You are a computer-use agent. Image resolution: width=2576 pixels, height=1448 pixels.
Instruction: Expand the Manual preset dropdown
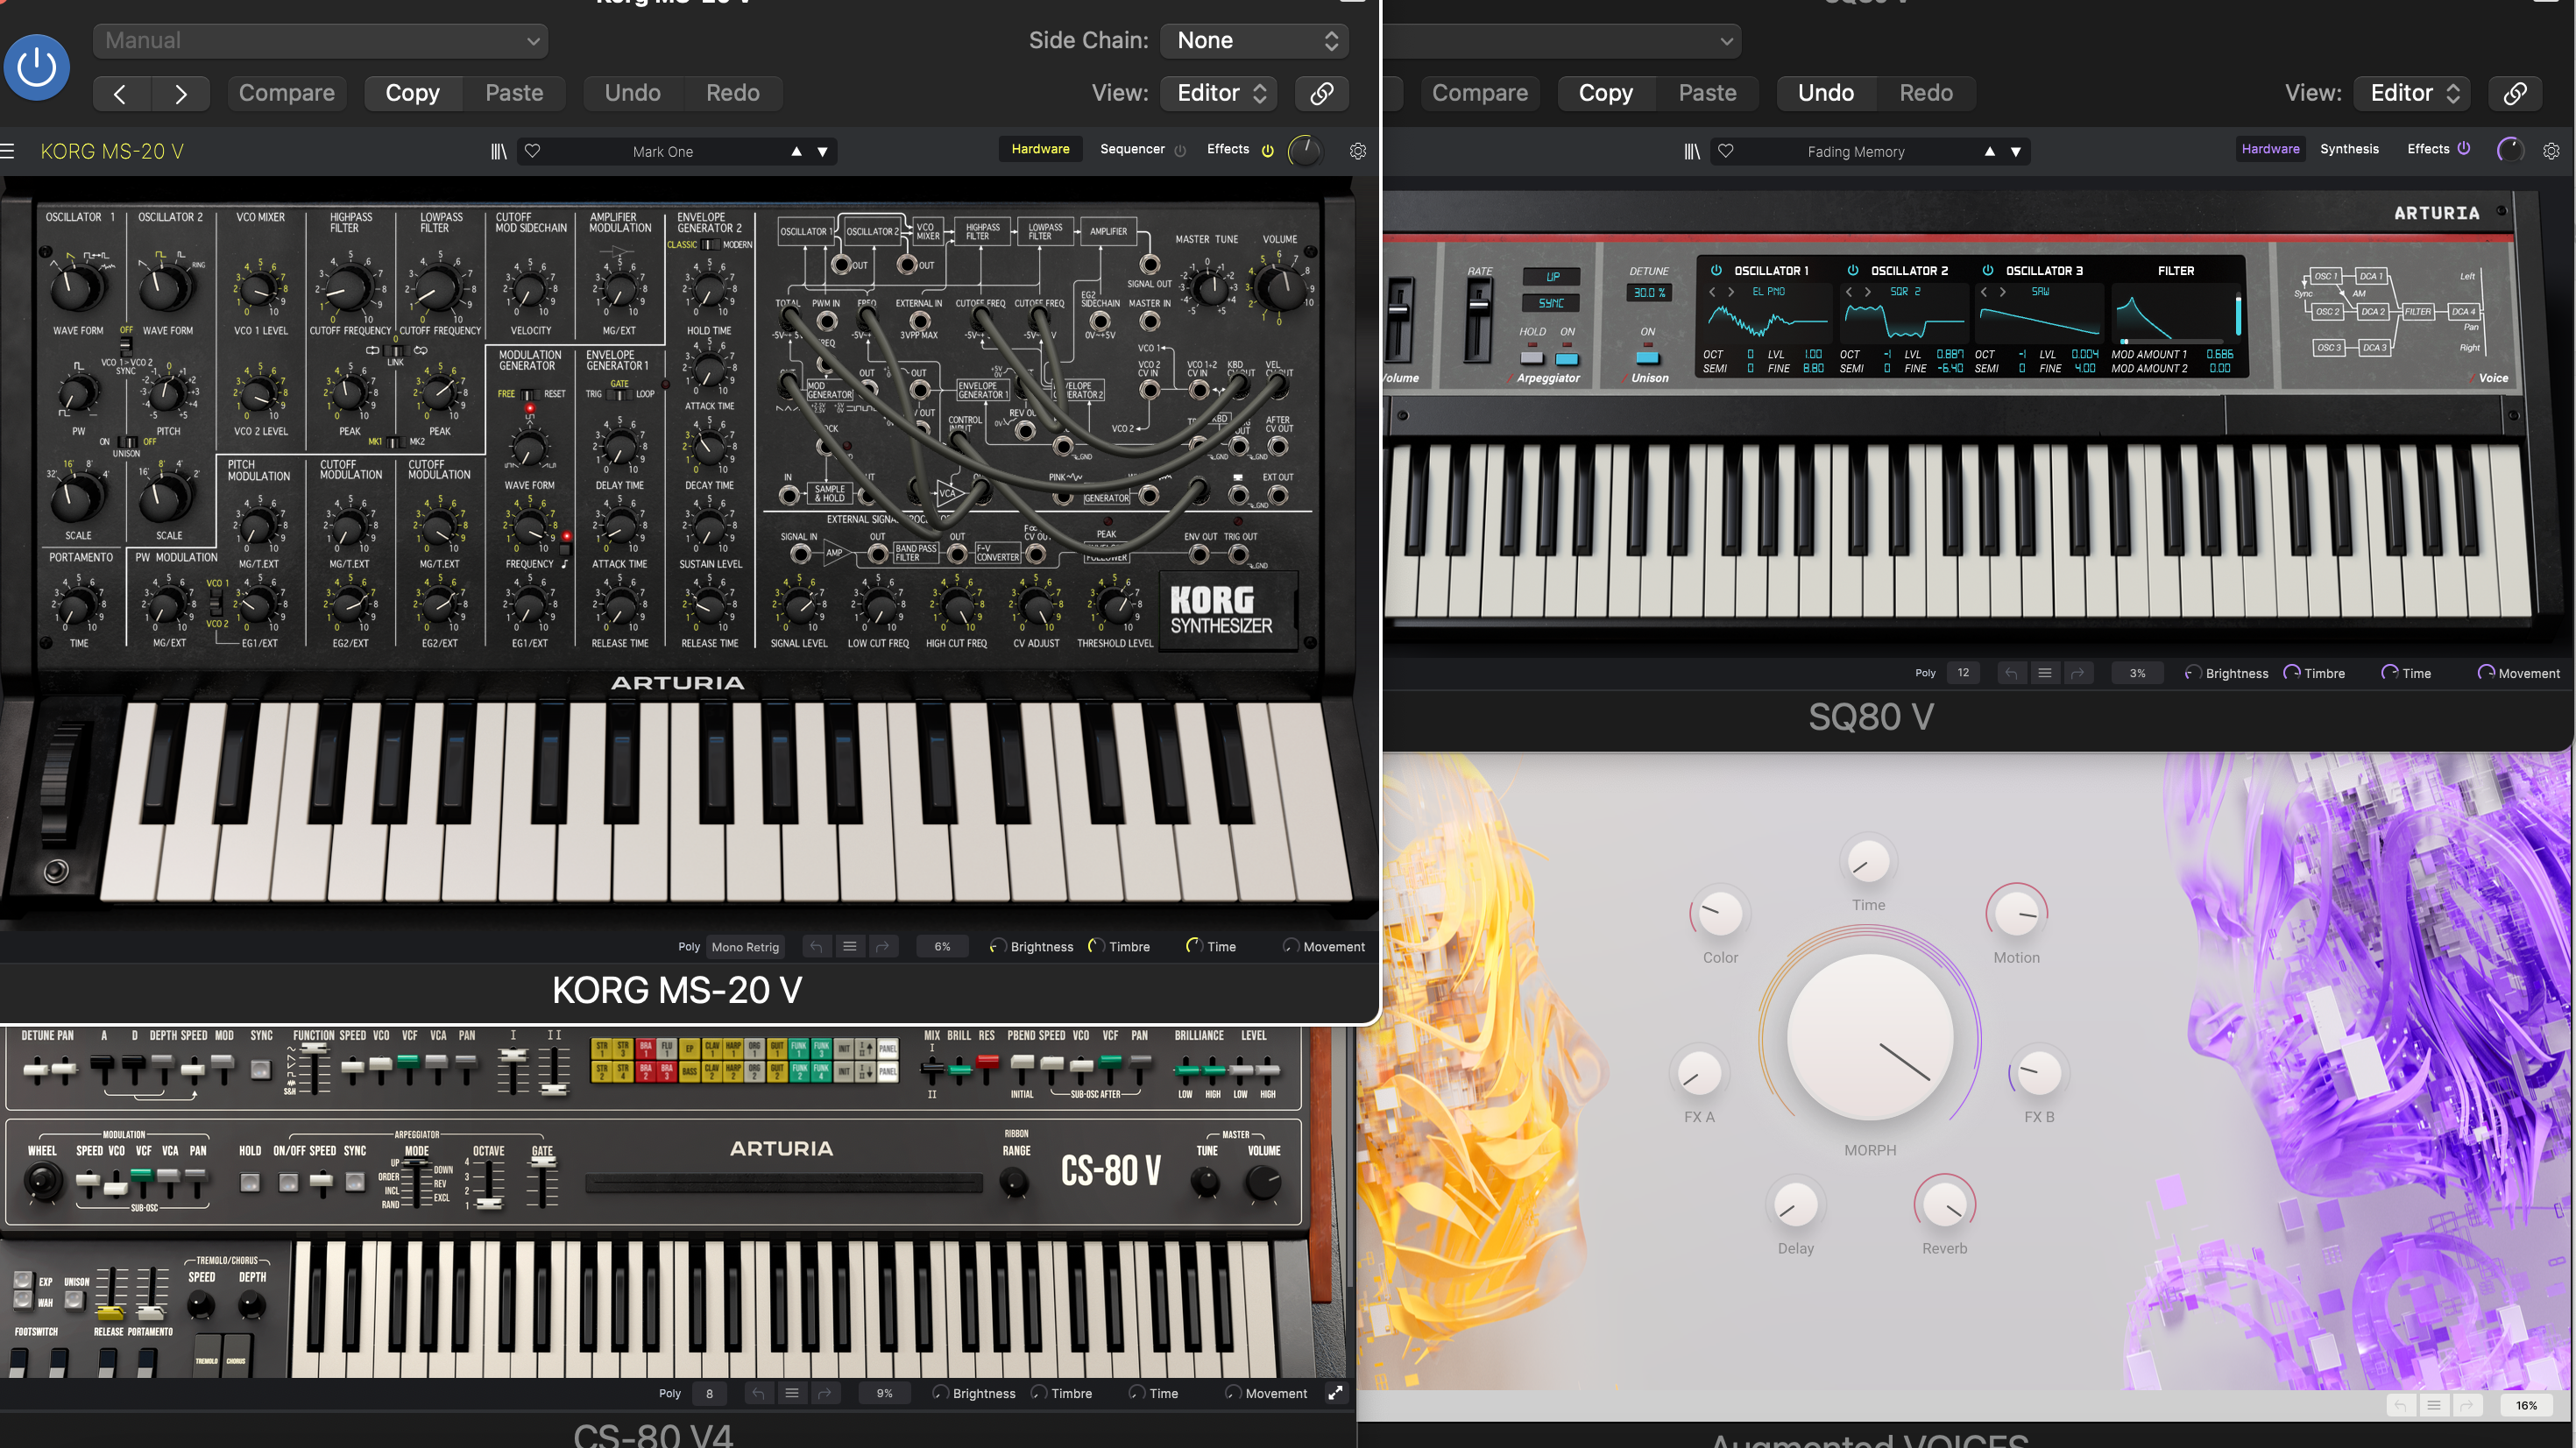[x=320, y=40]
